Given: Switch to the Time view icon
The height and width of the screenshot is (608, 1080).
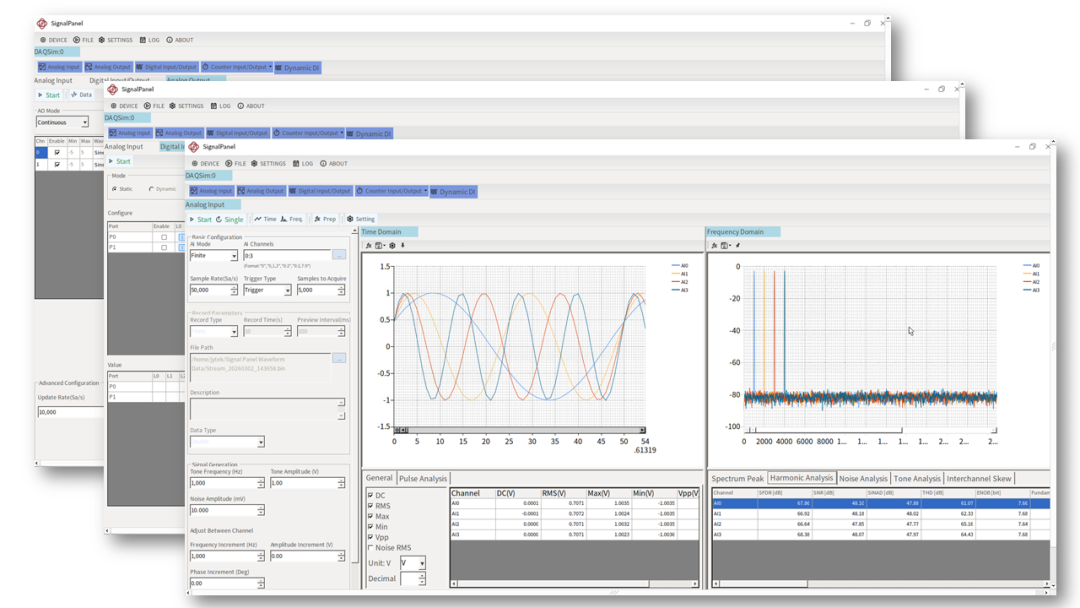Looking at the screenshot, I should pyautogui.click(x=265, y=219).
